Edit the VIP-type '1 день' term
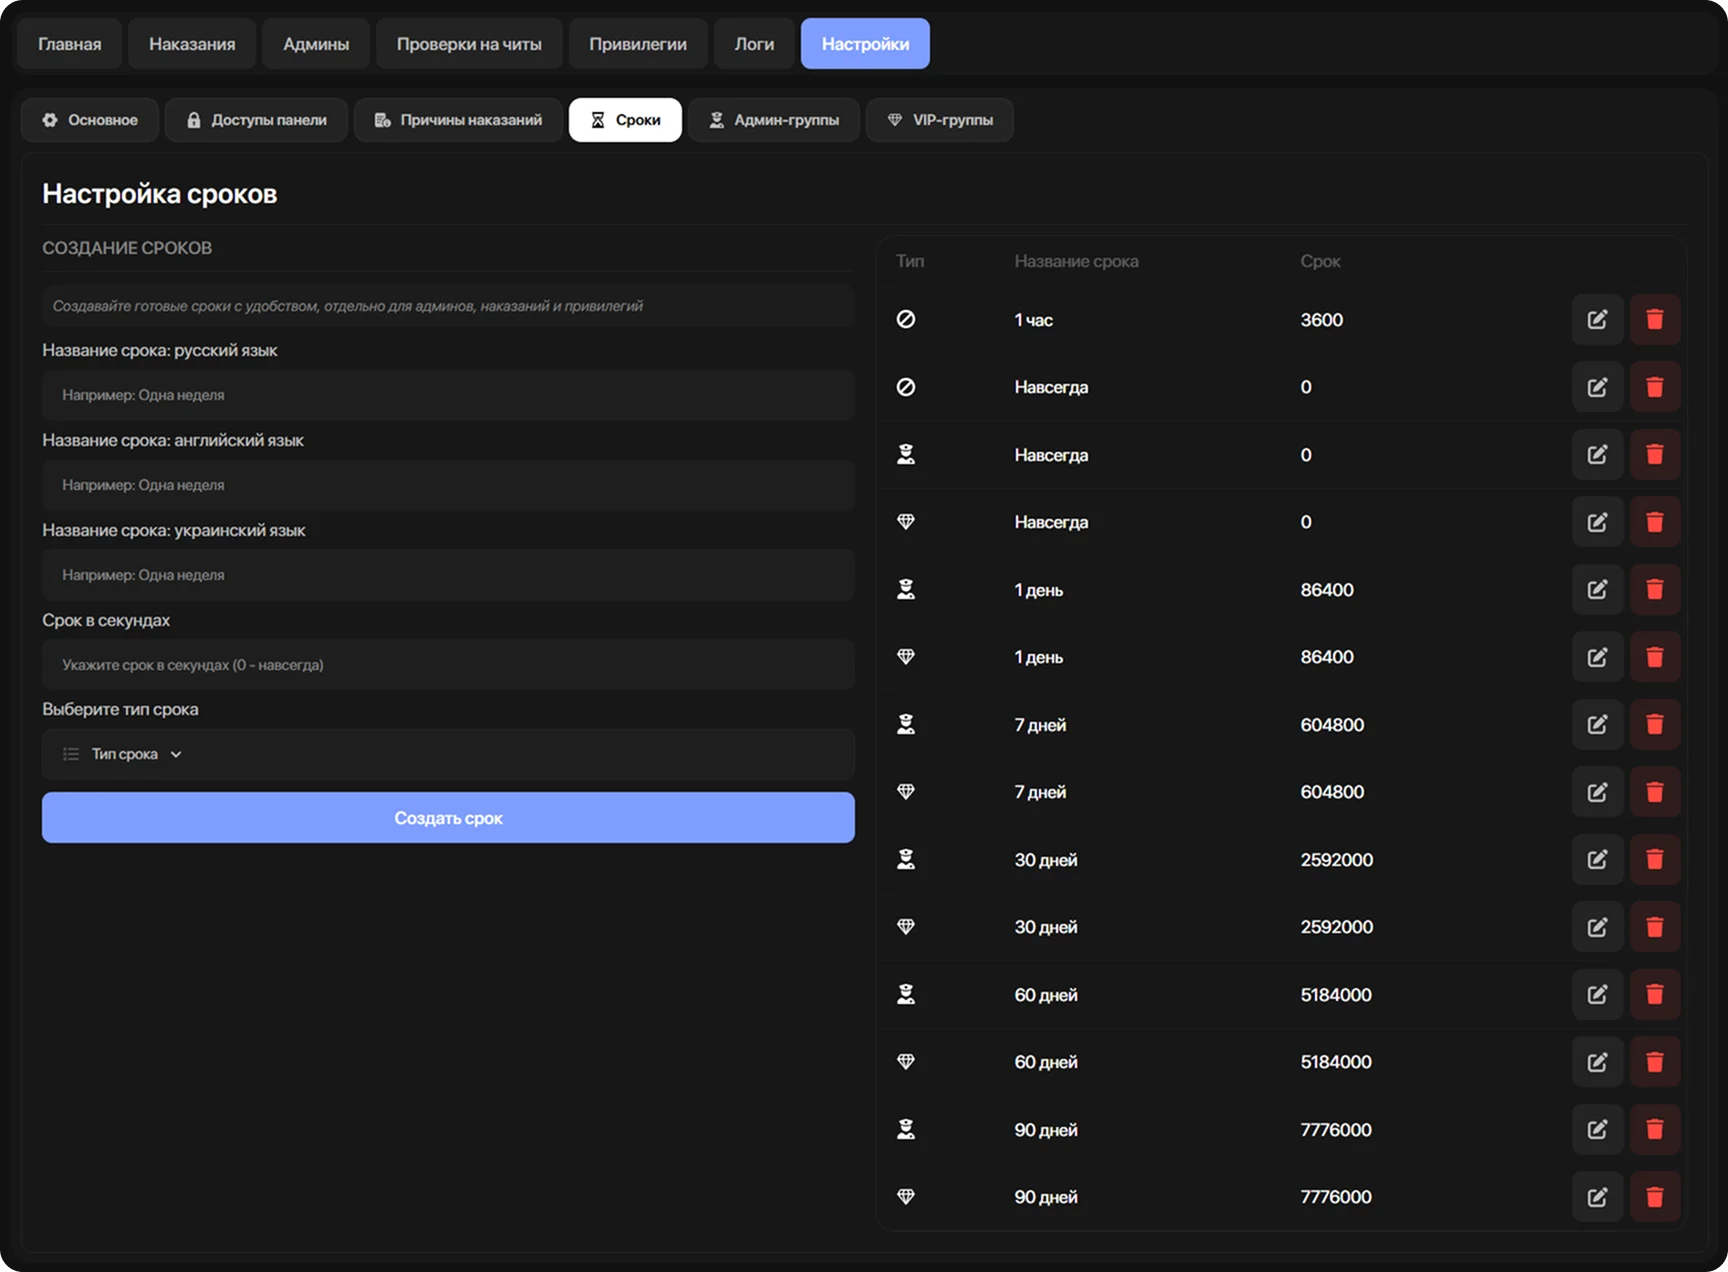 tap(1597, 657)
